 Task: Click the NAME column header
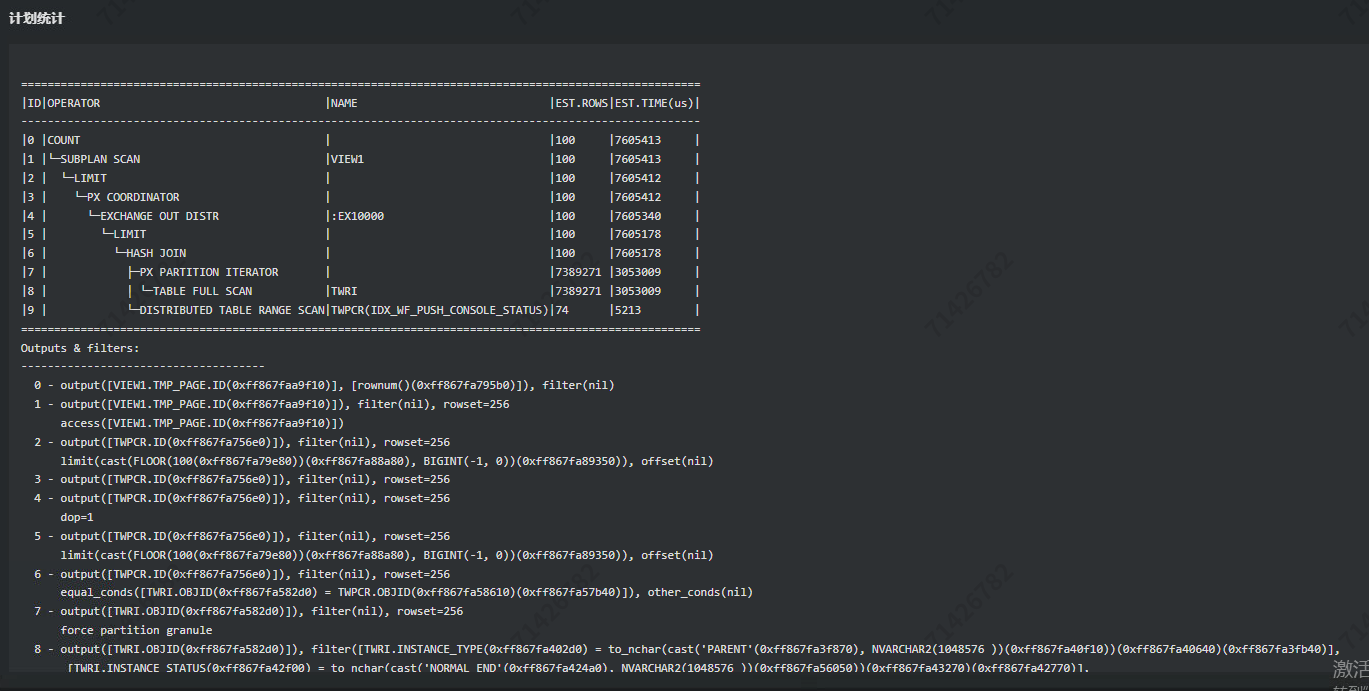click(x=344, y=103)
